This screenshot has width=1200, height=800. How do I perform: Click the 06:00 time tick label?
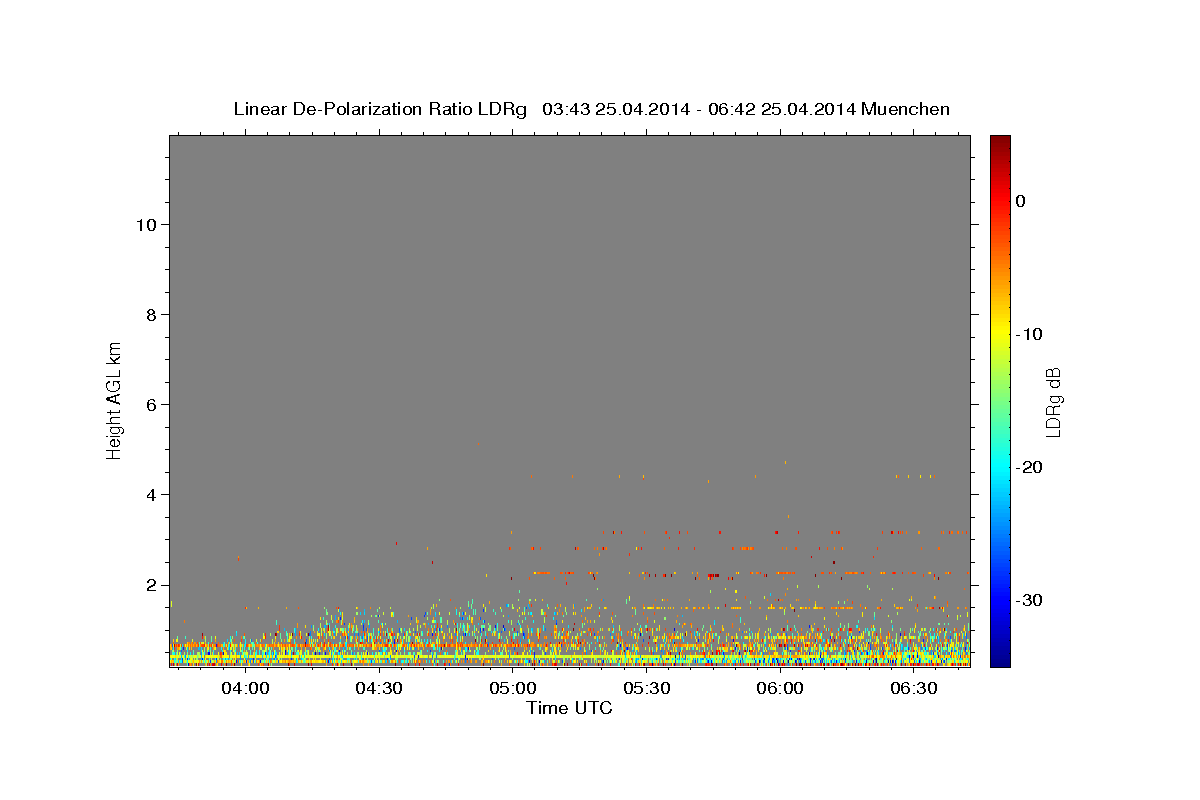780,689
